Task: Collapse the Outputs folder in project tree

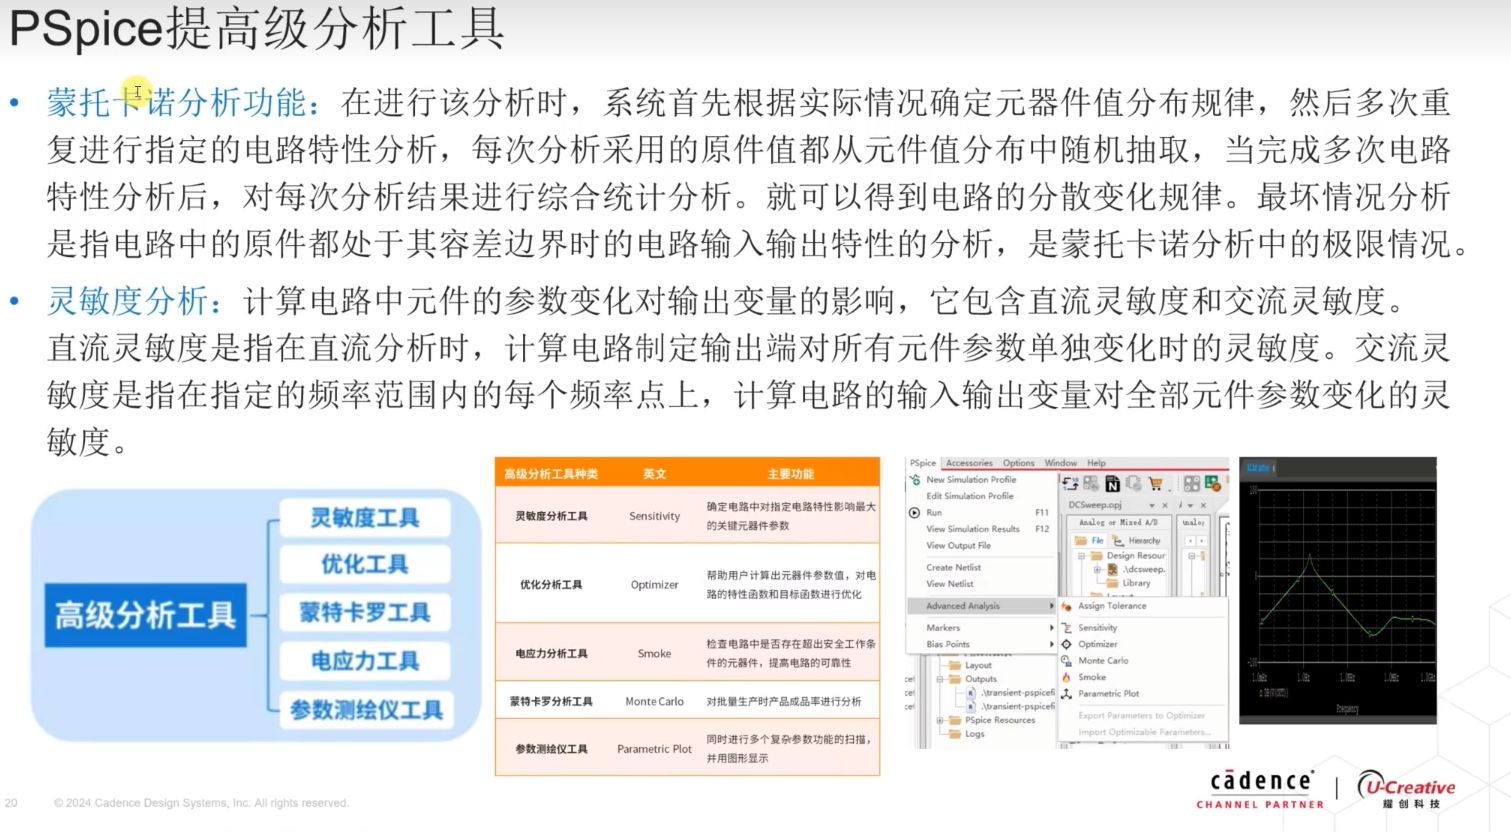Action: 940,679
